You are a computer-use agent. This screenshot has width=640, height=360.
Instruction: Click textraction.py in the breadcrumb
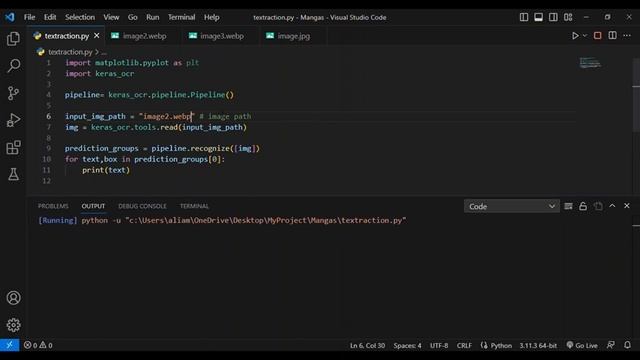tap(70, 52)
